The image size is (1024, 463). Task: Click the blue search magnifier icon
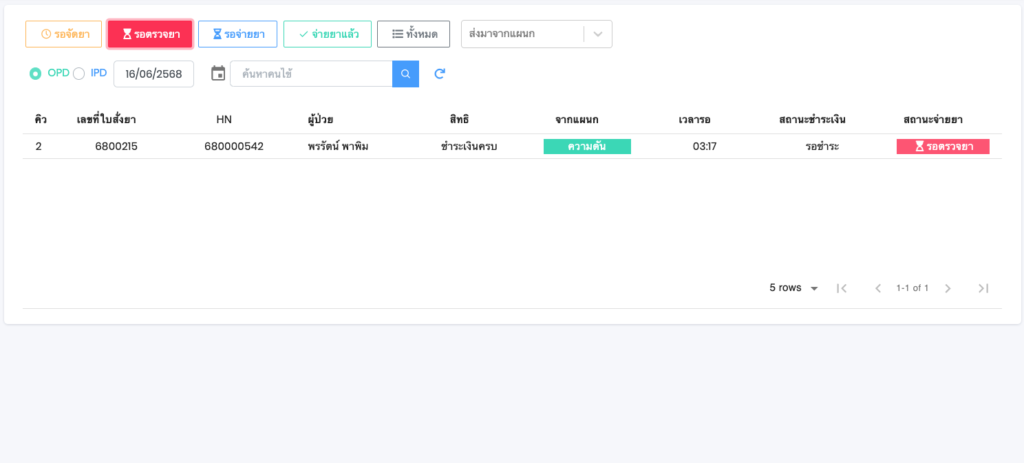coord(405,74)
